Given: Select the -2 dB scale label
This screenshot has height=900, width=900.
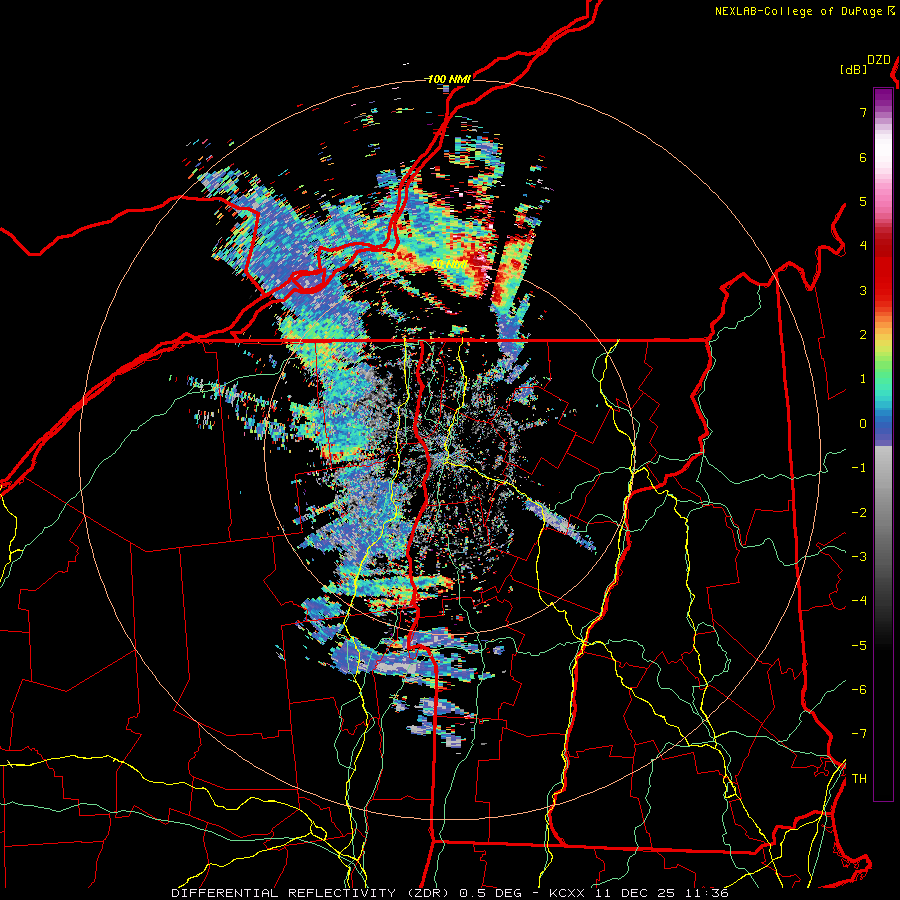Looking at the screenshot, I should point(859,513).
